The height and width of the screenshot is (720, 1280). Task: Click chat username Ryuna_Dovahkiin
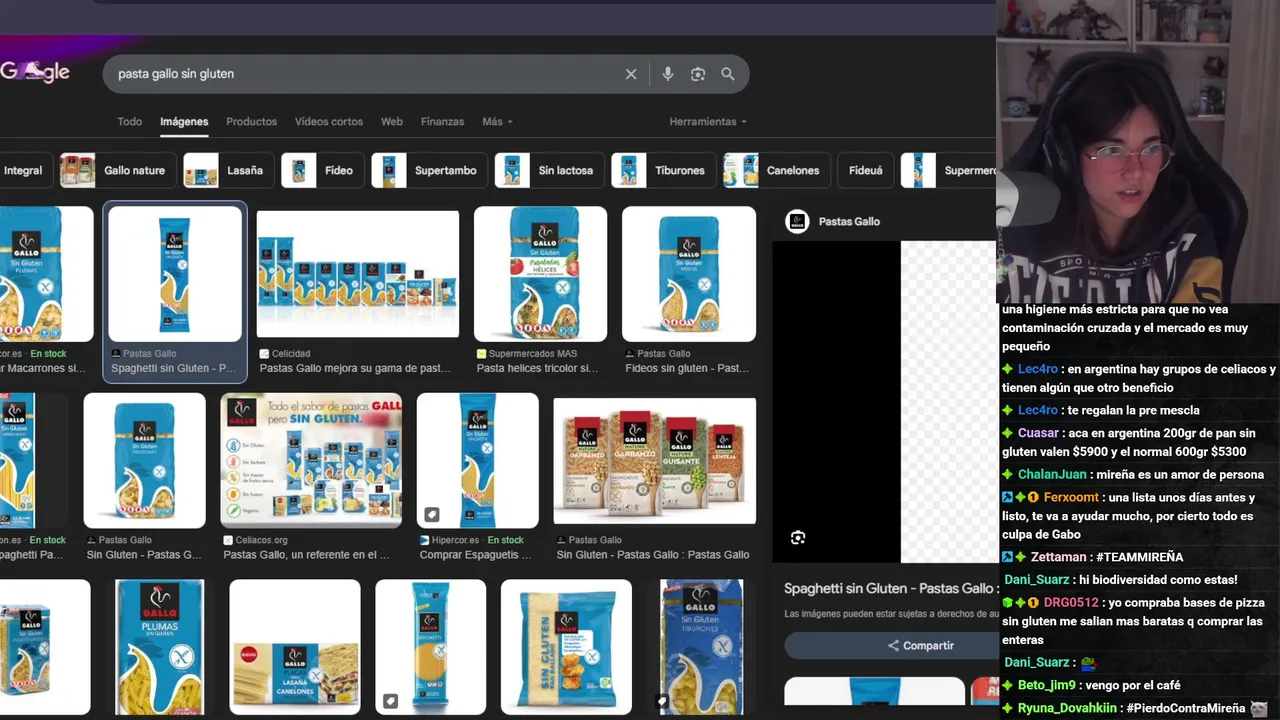coord(1067,708)
